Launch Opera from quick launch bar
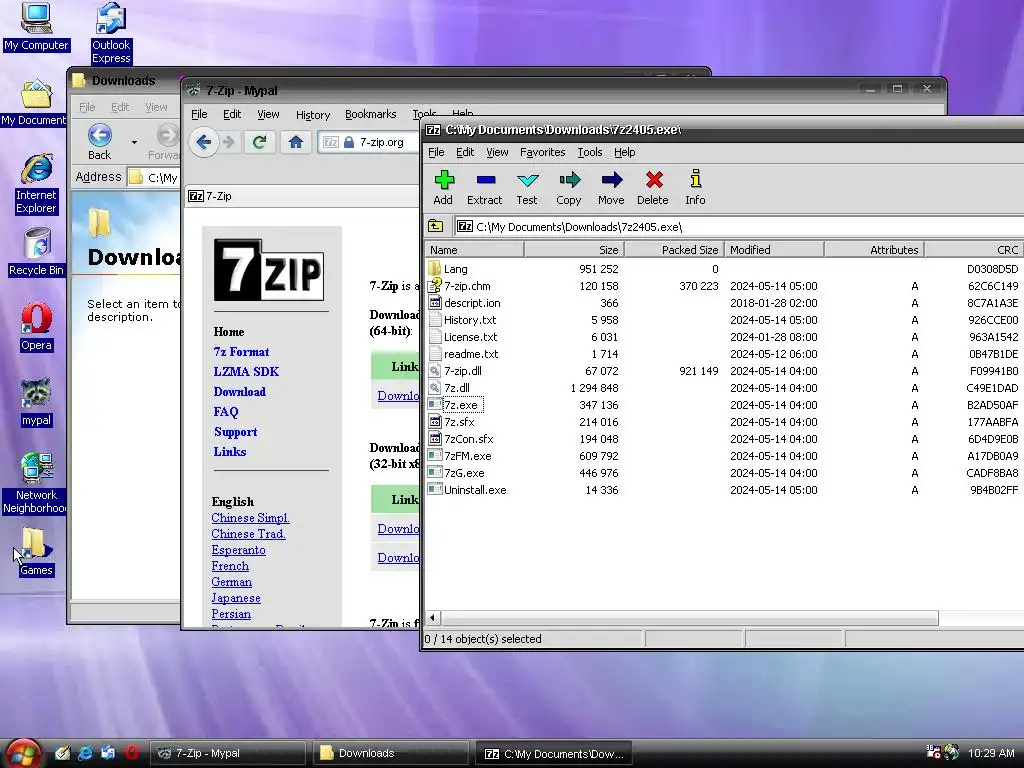 132,753
